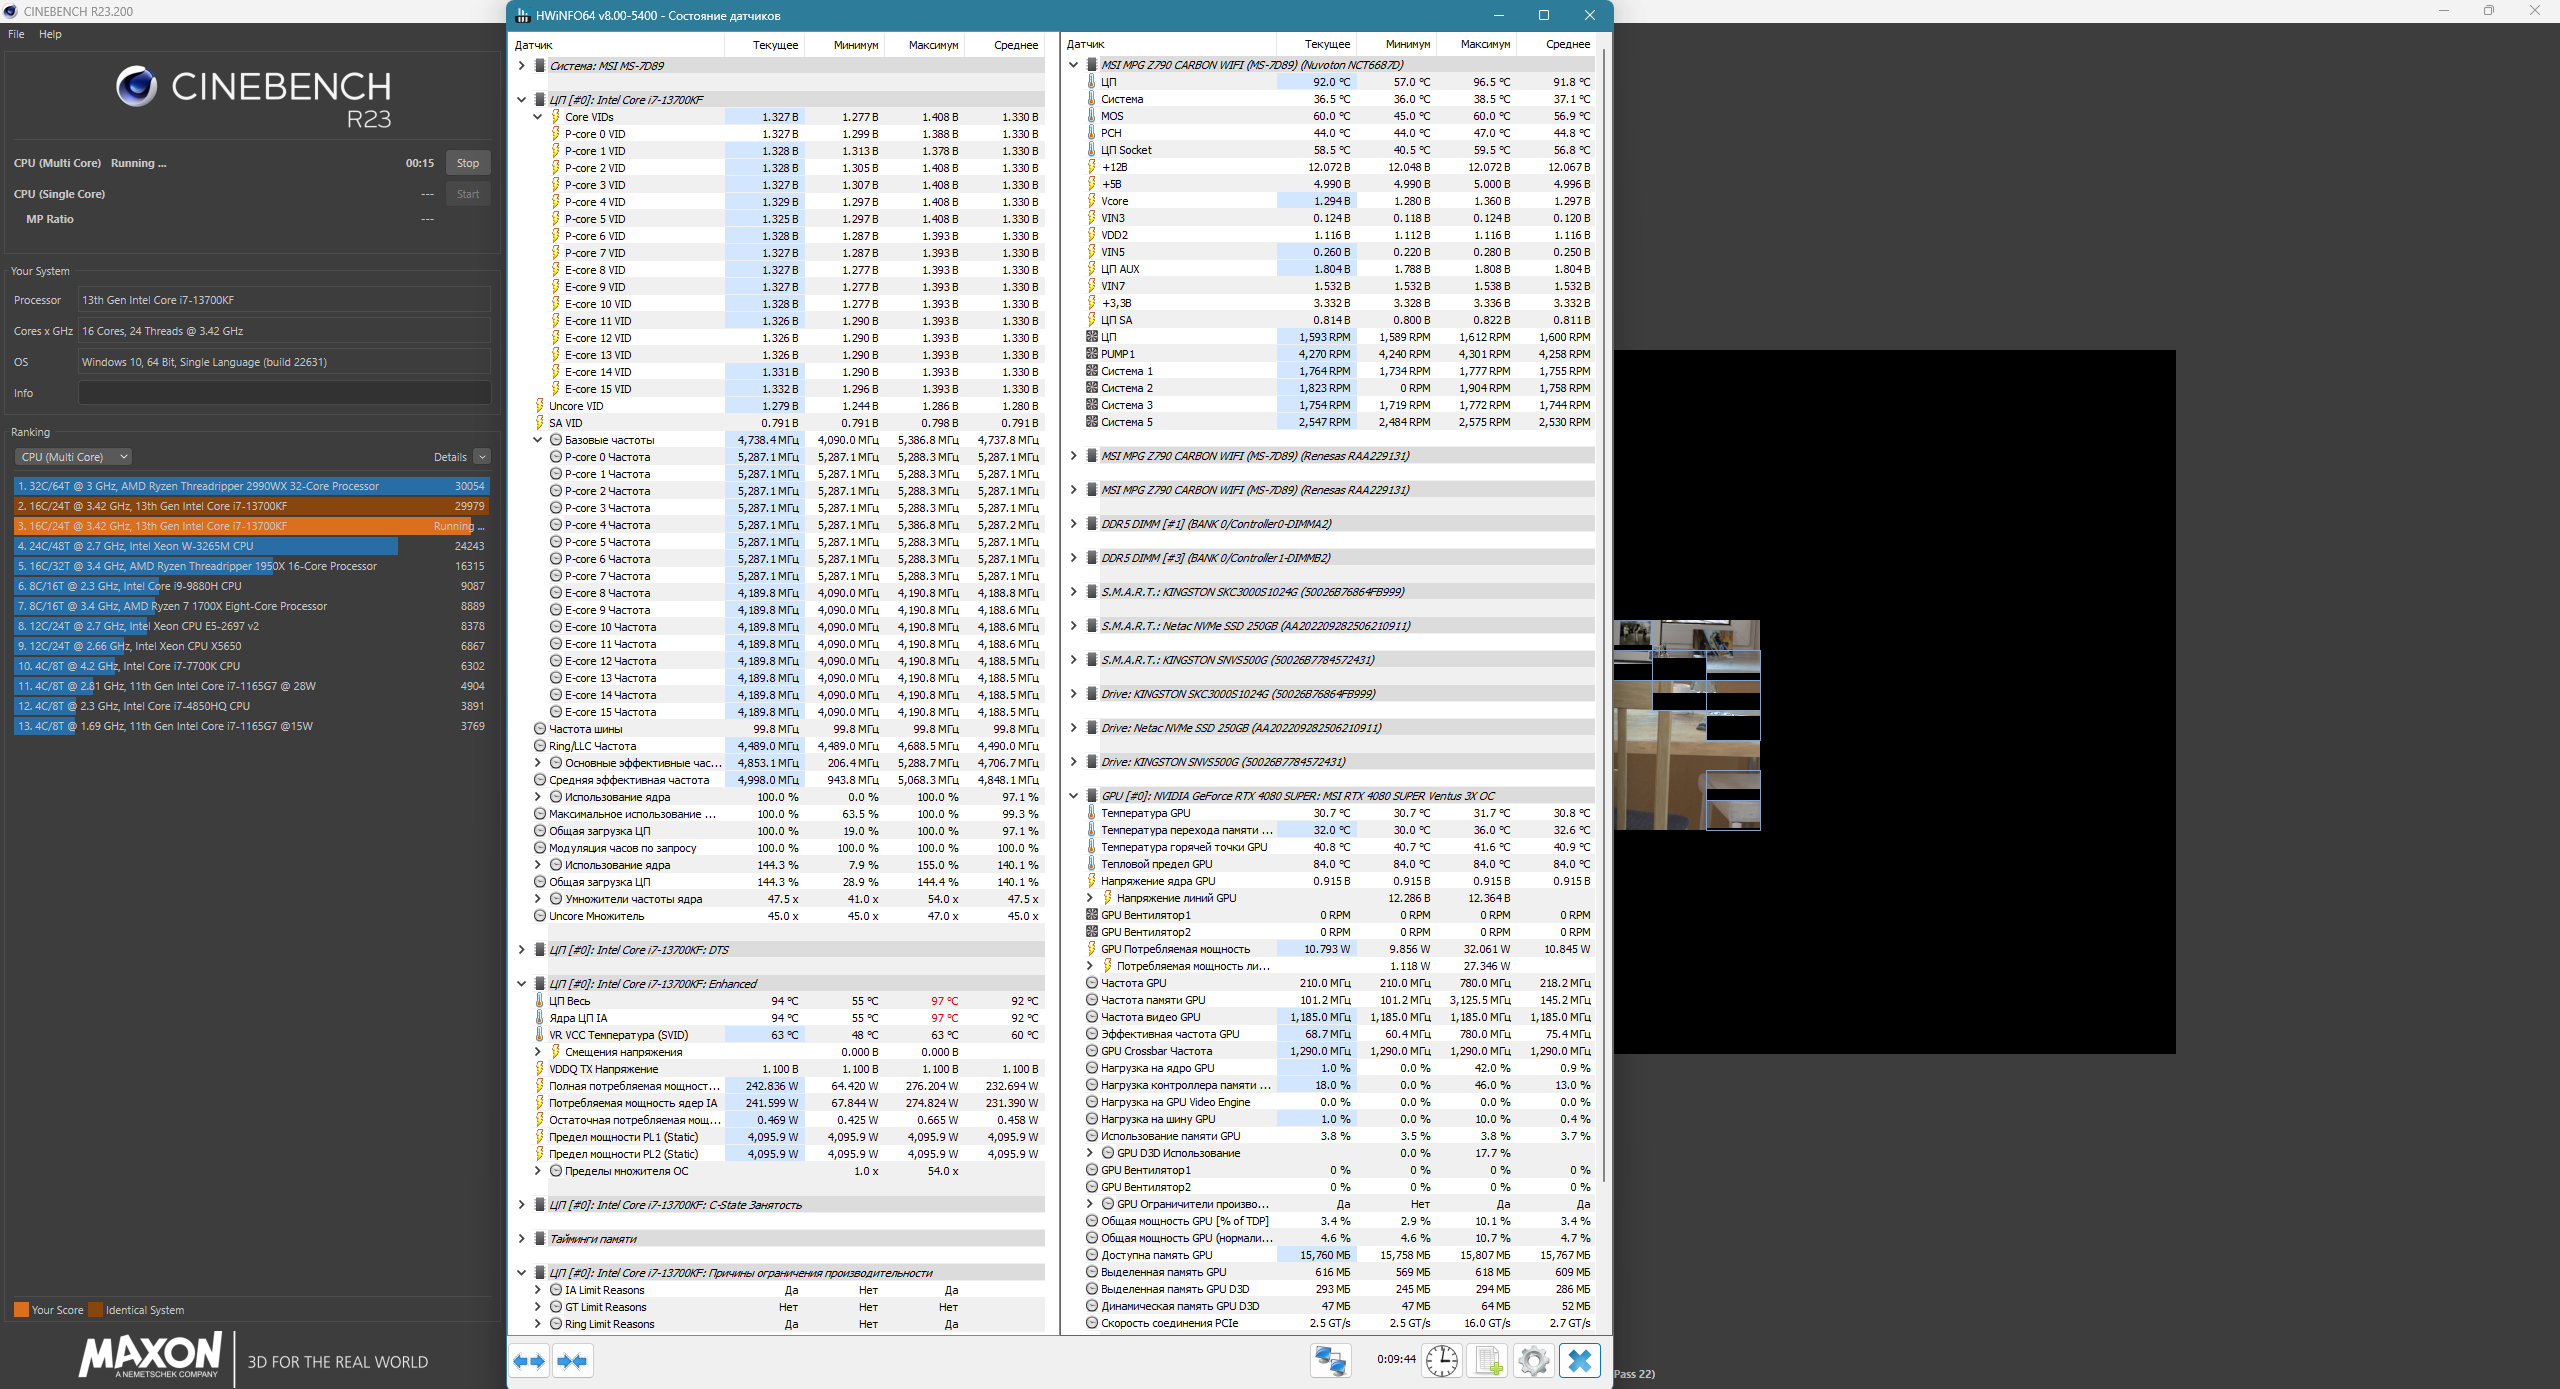Open the File menu in Cinebench
The width and height of the screenshot is (2560, 1389).
coord(16,34)
